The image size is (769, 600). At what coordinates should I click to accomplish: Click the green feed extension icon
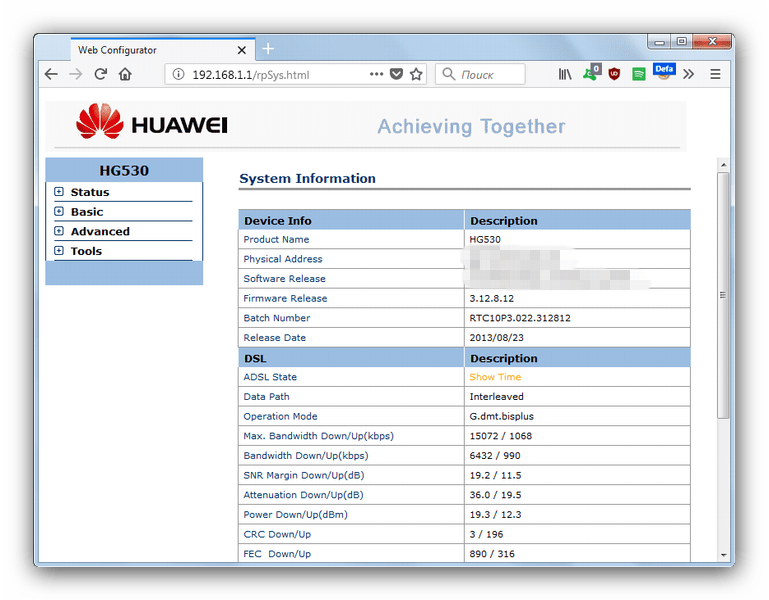tap(639, 75)
